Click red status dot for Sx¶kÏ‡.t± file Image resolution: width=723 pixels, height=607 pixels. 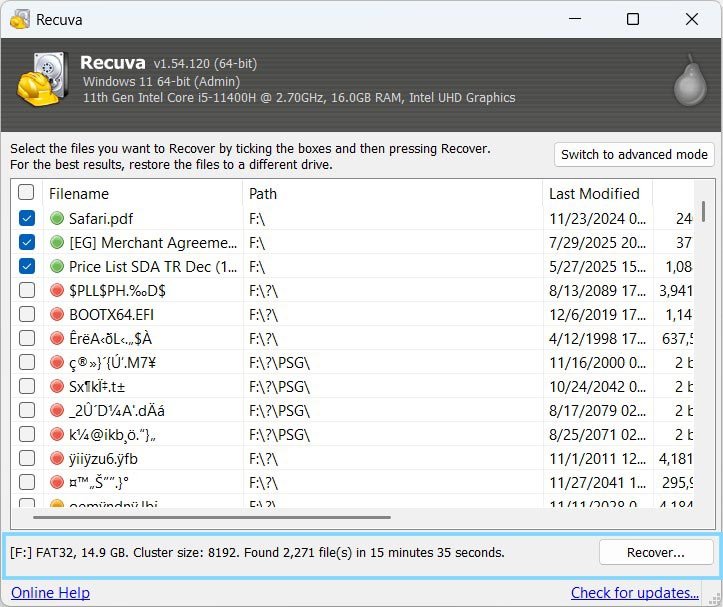pos(57,386)
